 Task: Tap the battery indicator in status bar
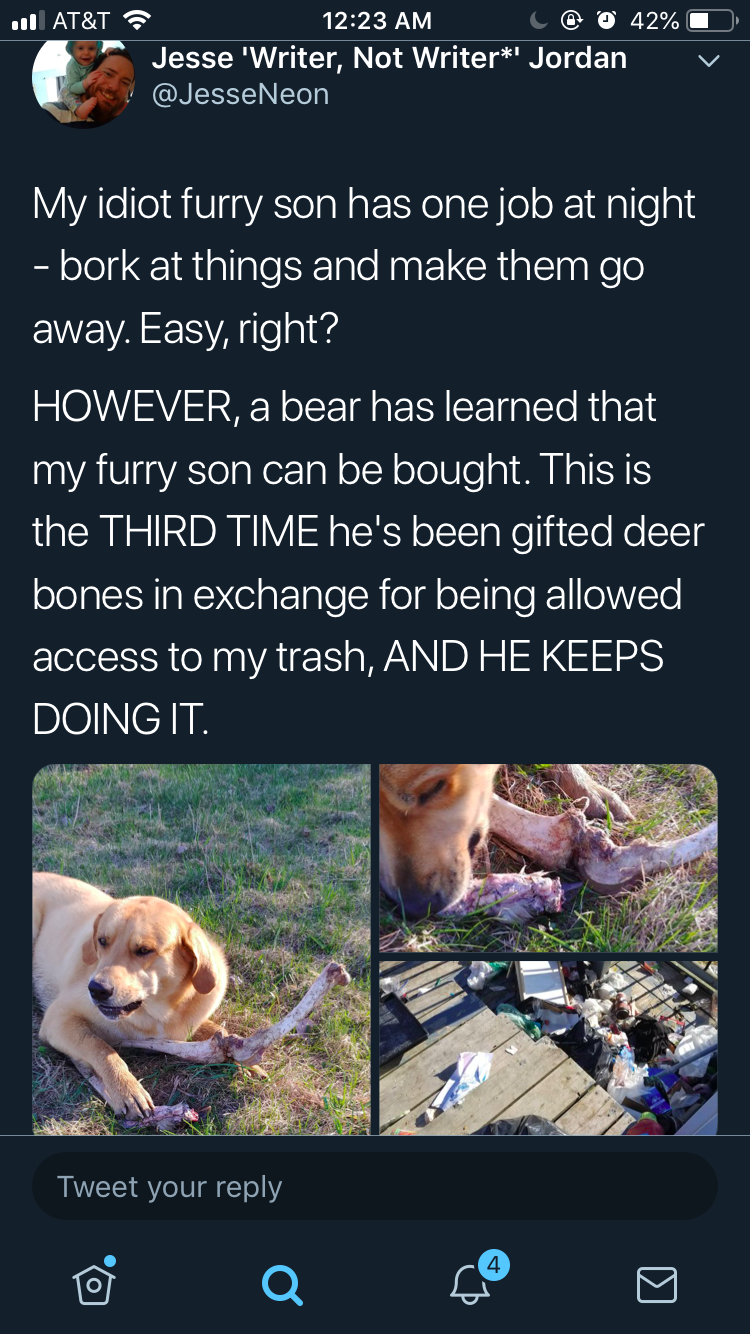[x=713, y=20]
